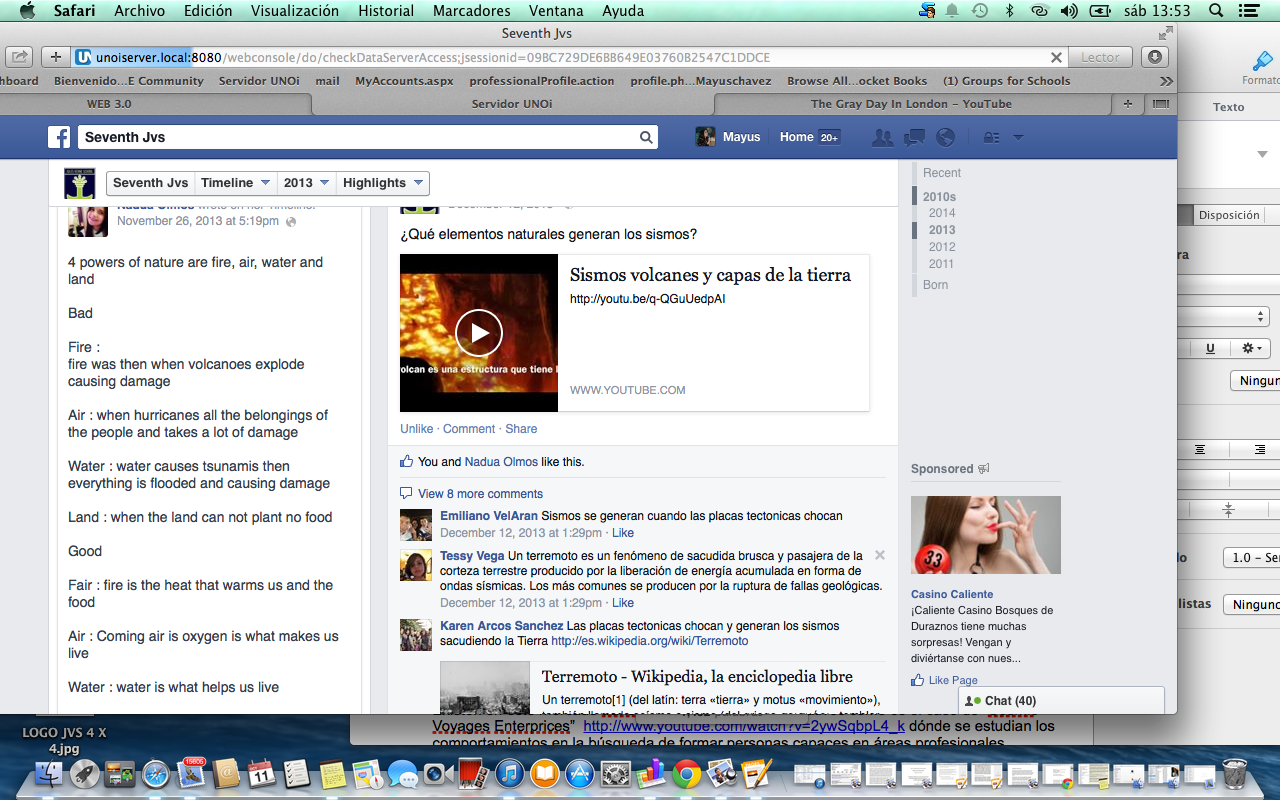Stop loading page with X in address bar
The height and width of the screenshot is (800, 1280).
tap(1056, 58)
